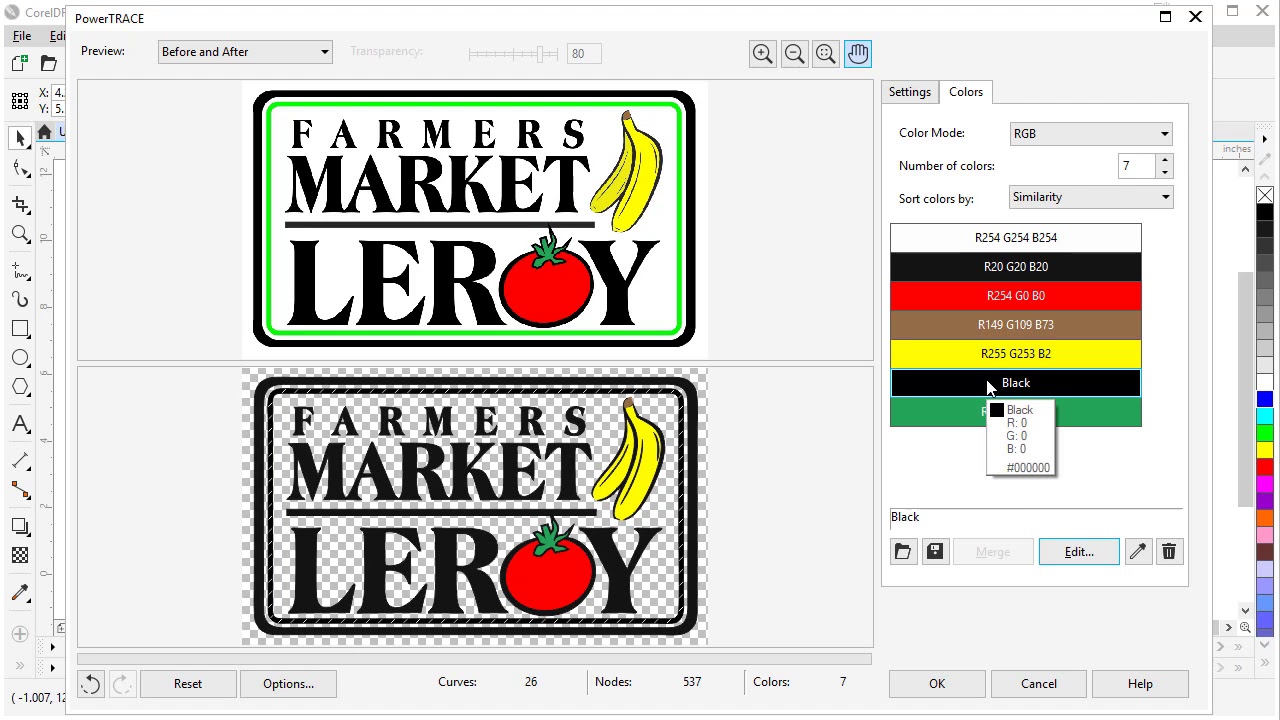Click the Edit color button
Image resolution: width=1280 pixels, height=720 pixels.
tap(1079, 552)
